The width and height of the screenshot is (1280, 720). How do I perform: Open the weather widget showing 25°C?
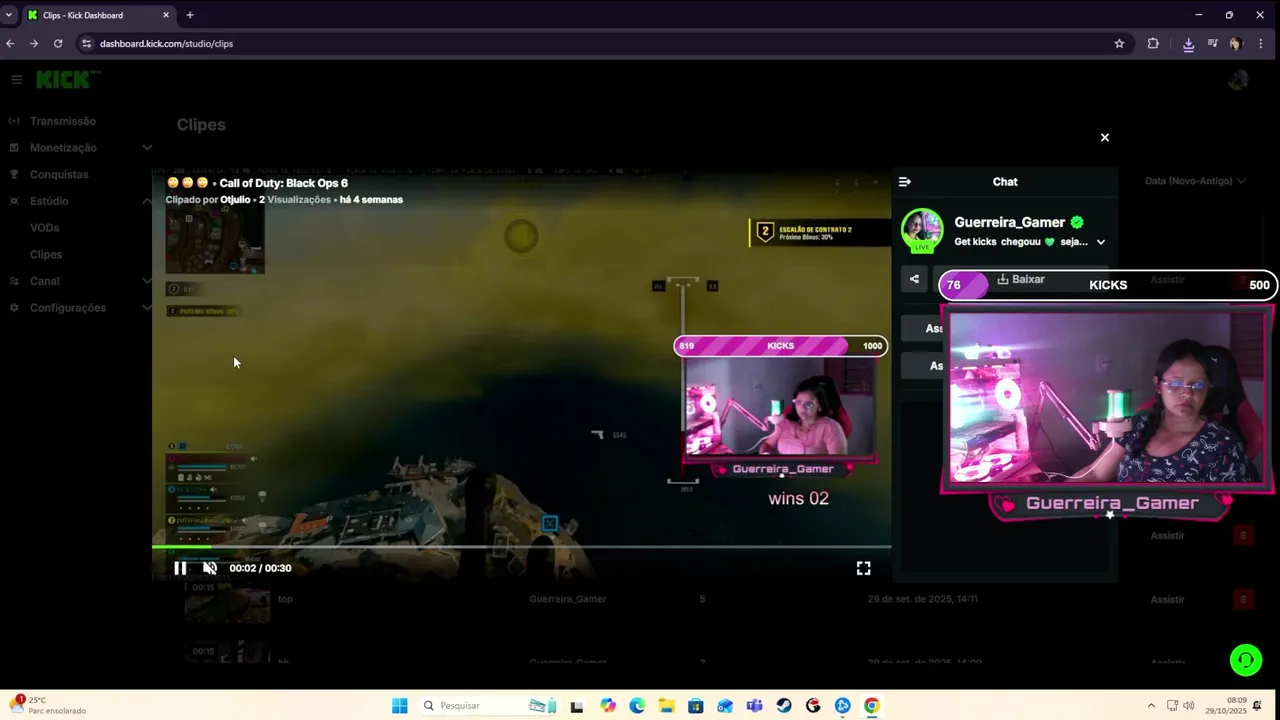48,705
